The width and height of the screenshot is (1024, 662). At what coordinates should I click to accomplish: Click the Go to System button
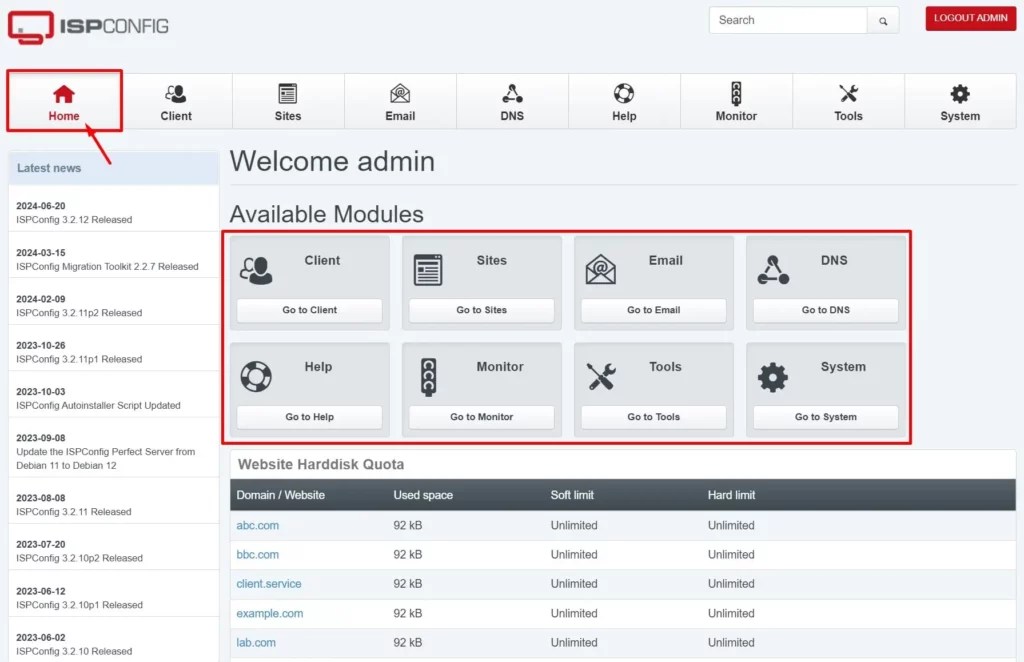[825, 417]
